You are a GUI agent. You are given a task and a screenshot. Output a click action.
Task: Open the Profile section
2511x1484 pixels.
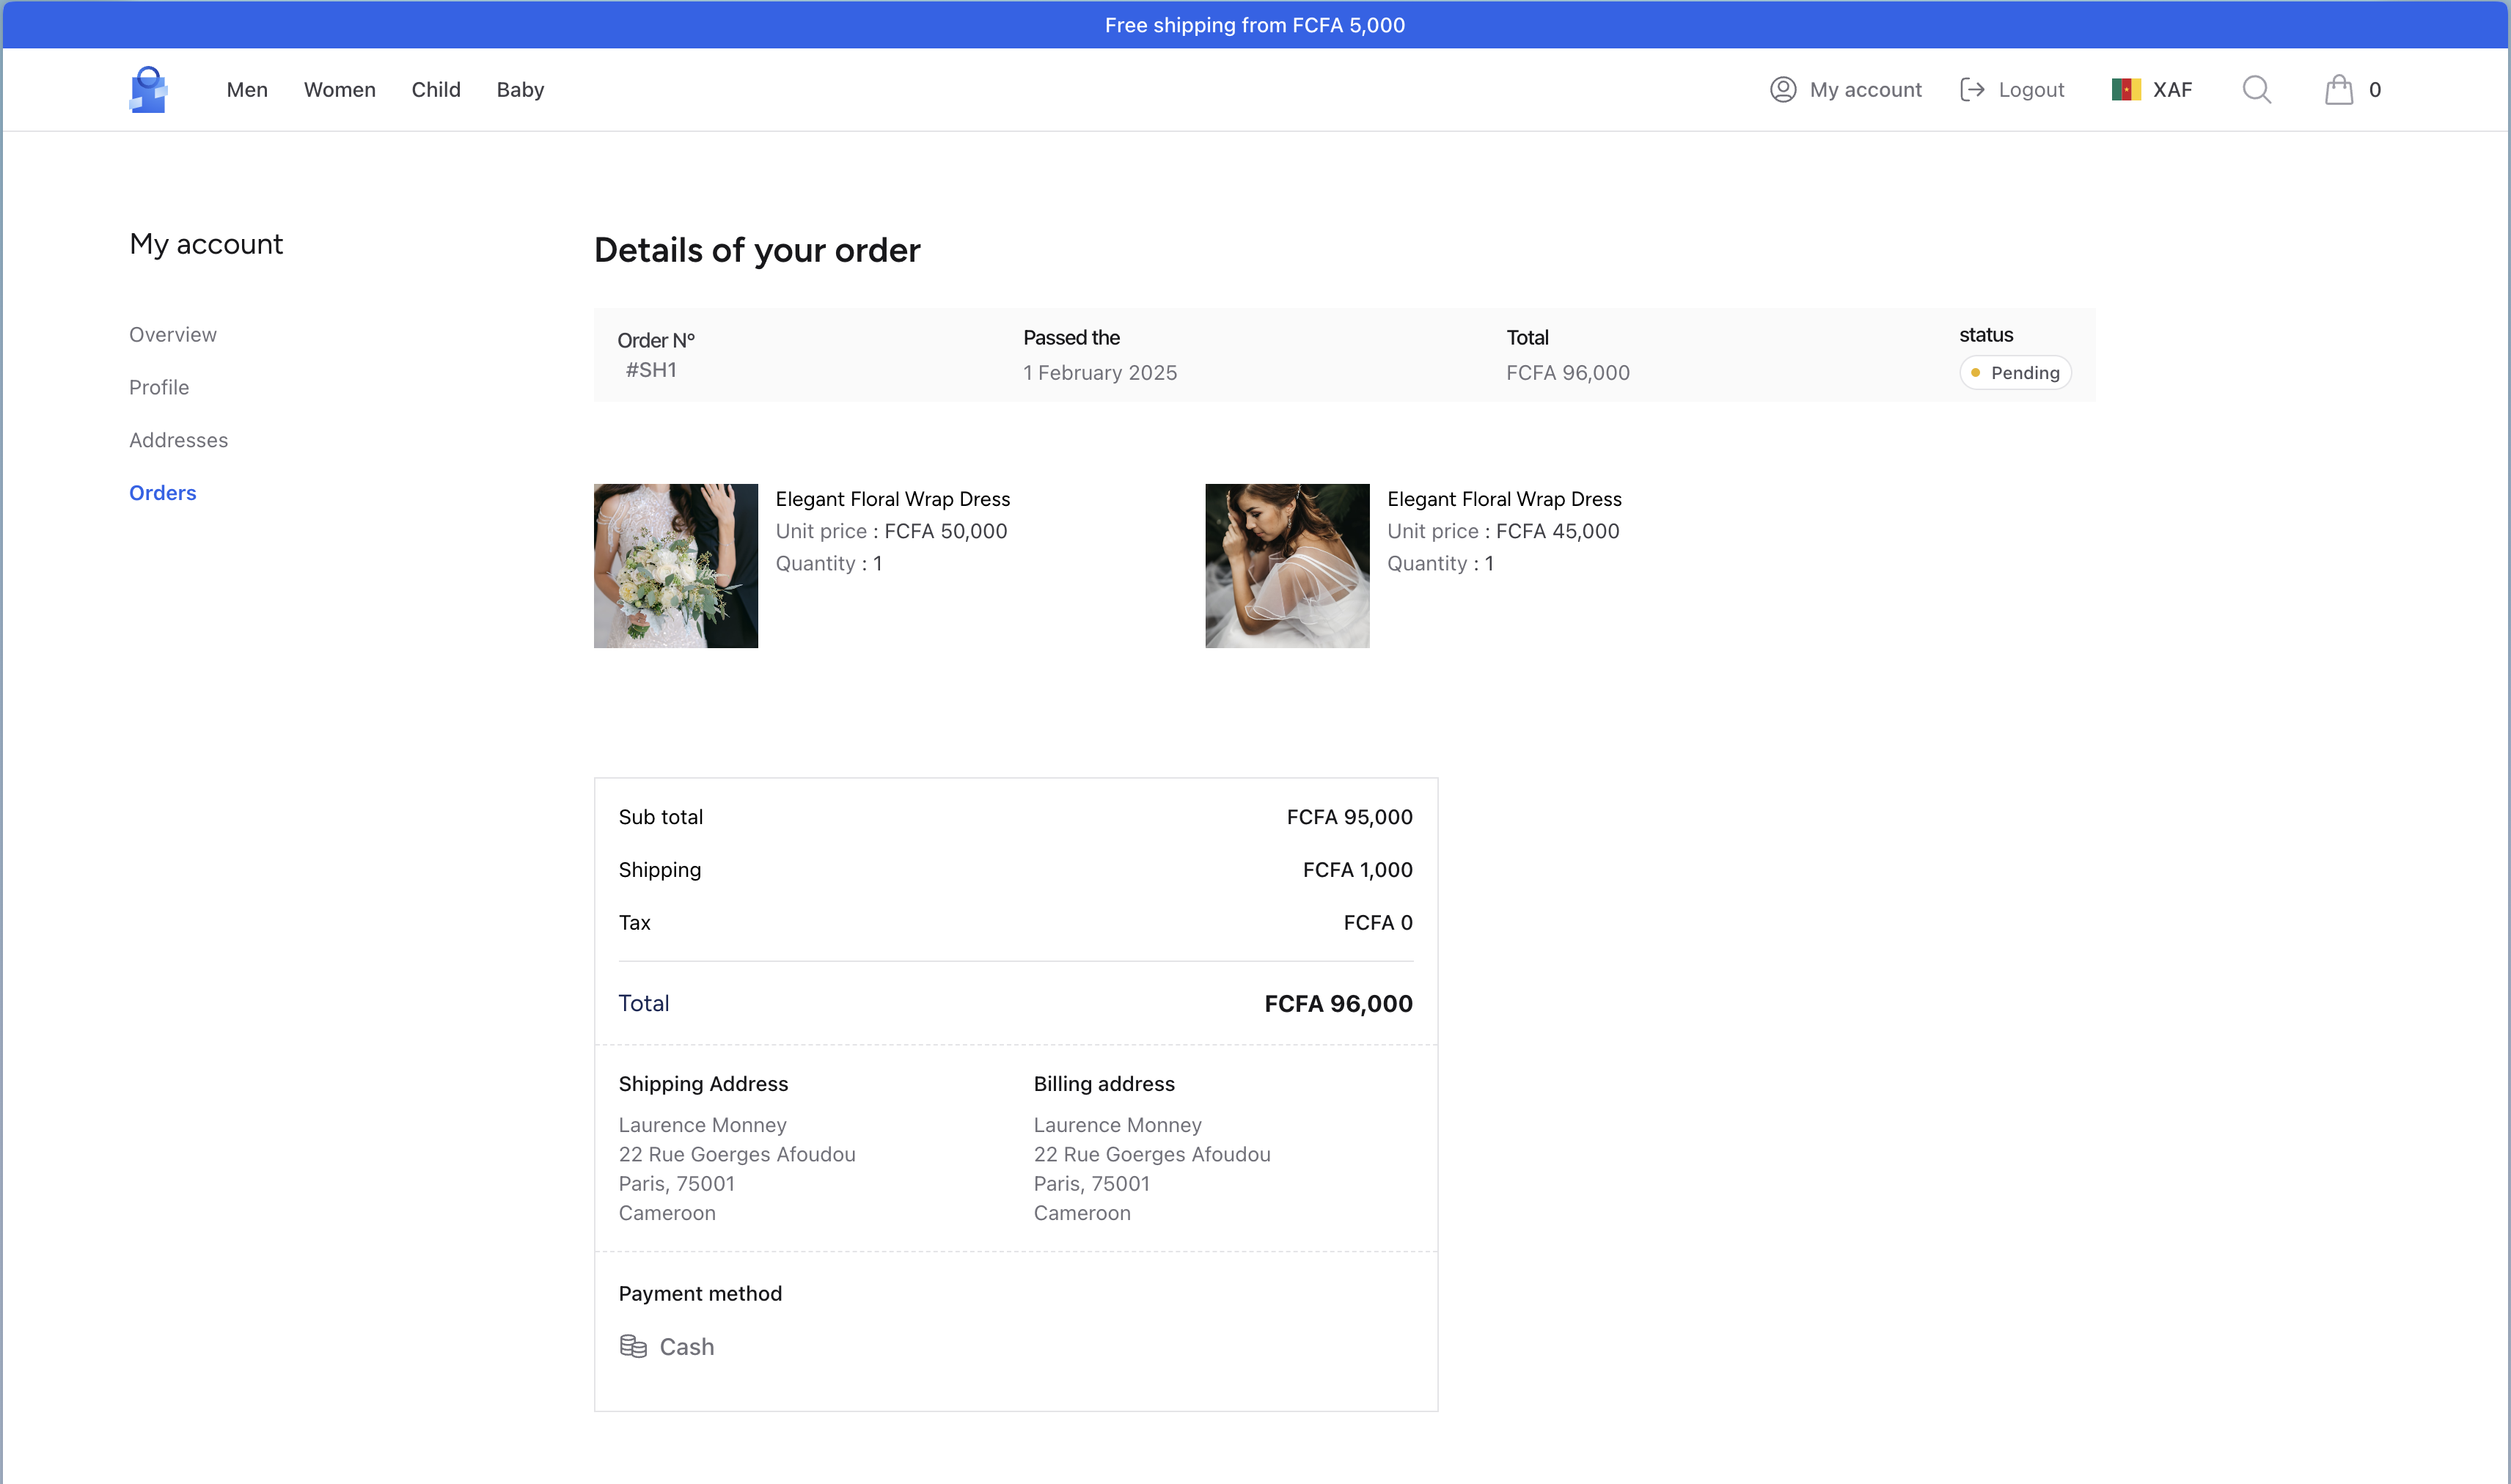point(159,388)
